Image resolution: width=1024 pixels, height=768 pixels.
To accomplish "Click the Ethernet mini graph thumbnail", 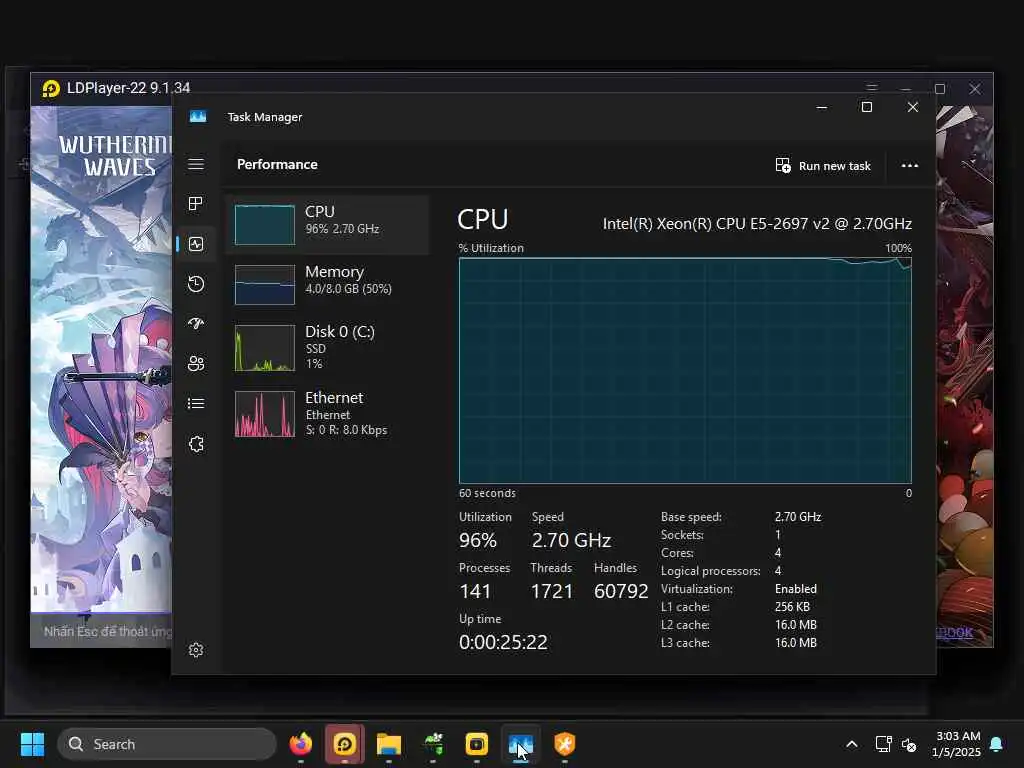I will [264, 414].
